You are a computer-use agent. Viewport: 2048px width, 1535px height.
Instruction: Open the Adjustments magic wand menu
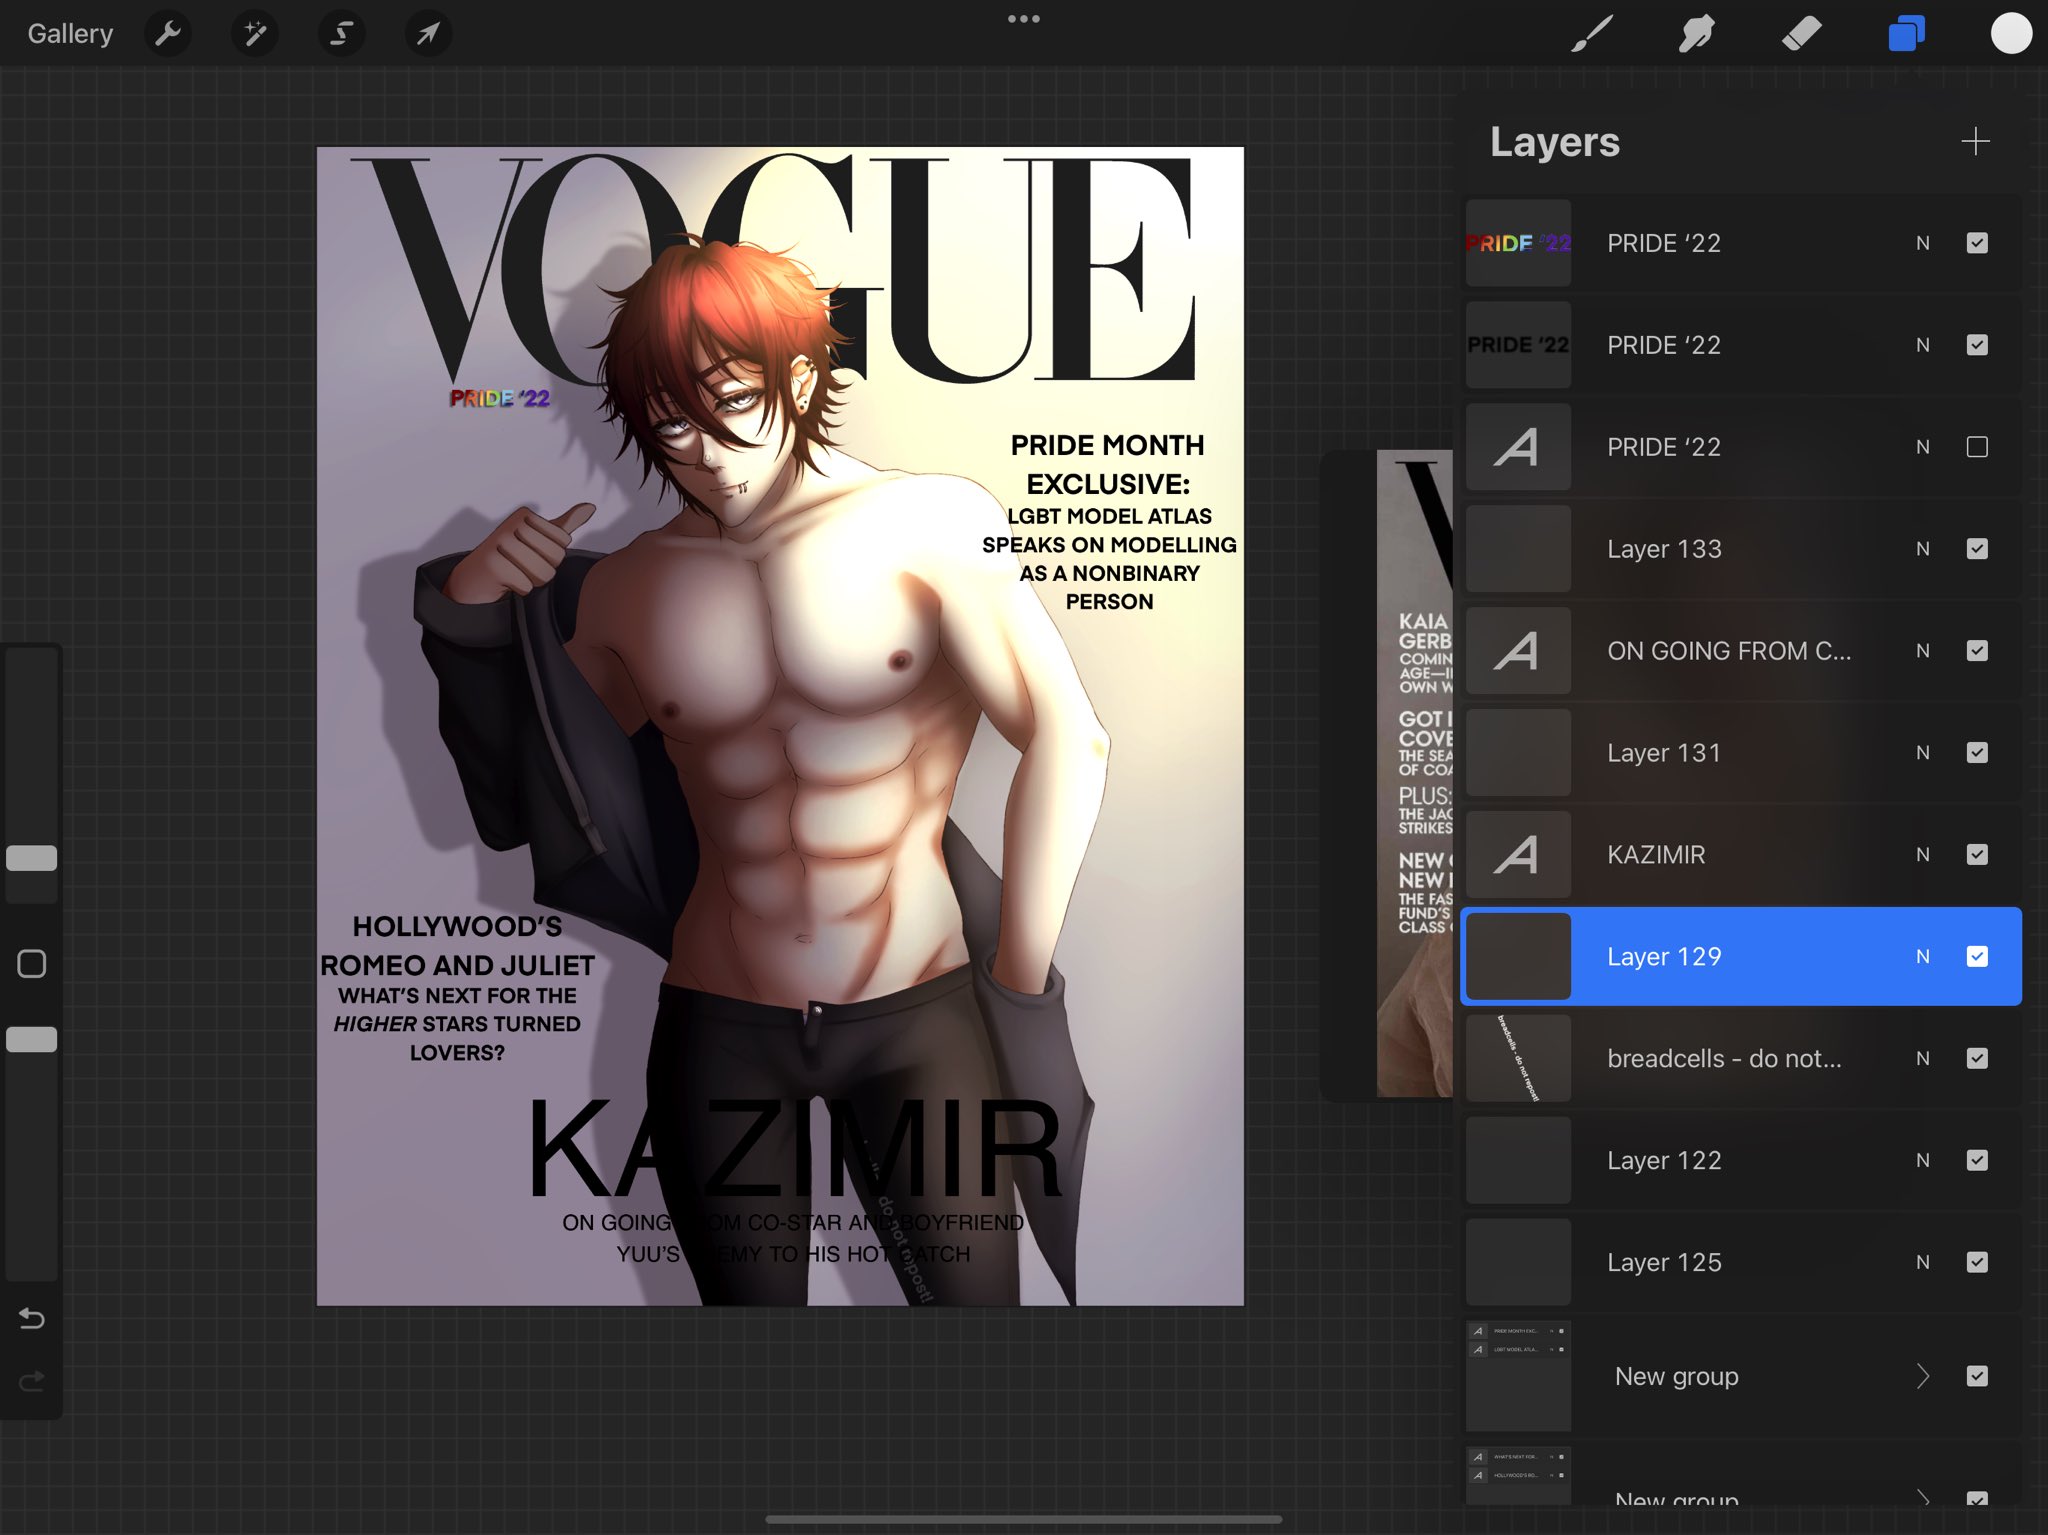pos(255,34)
